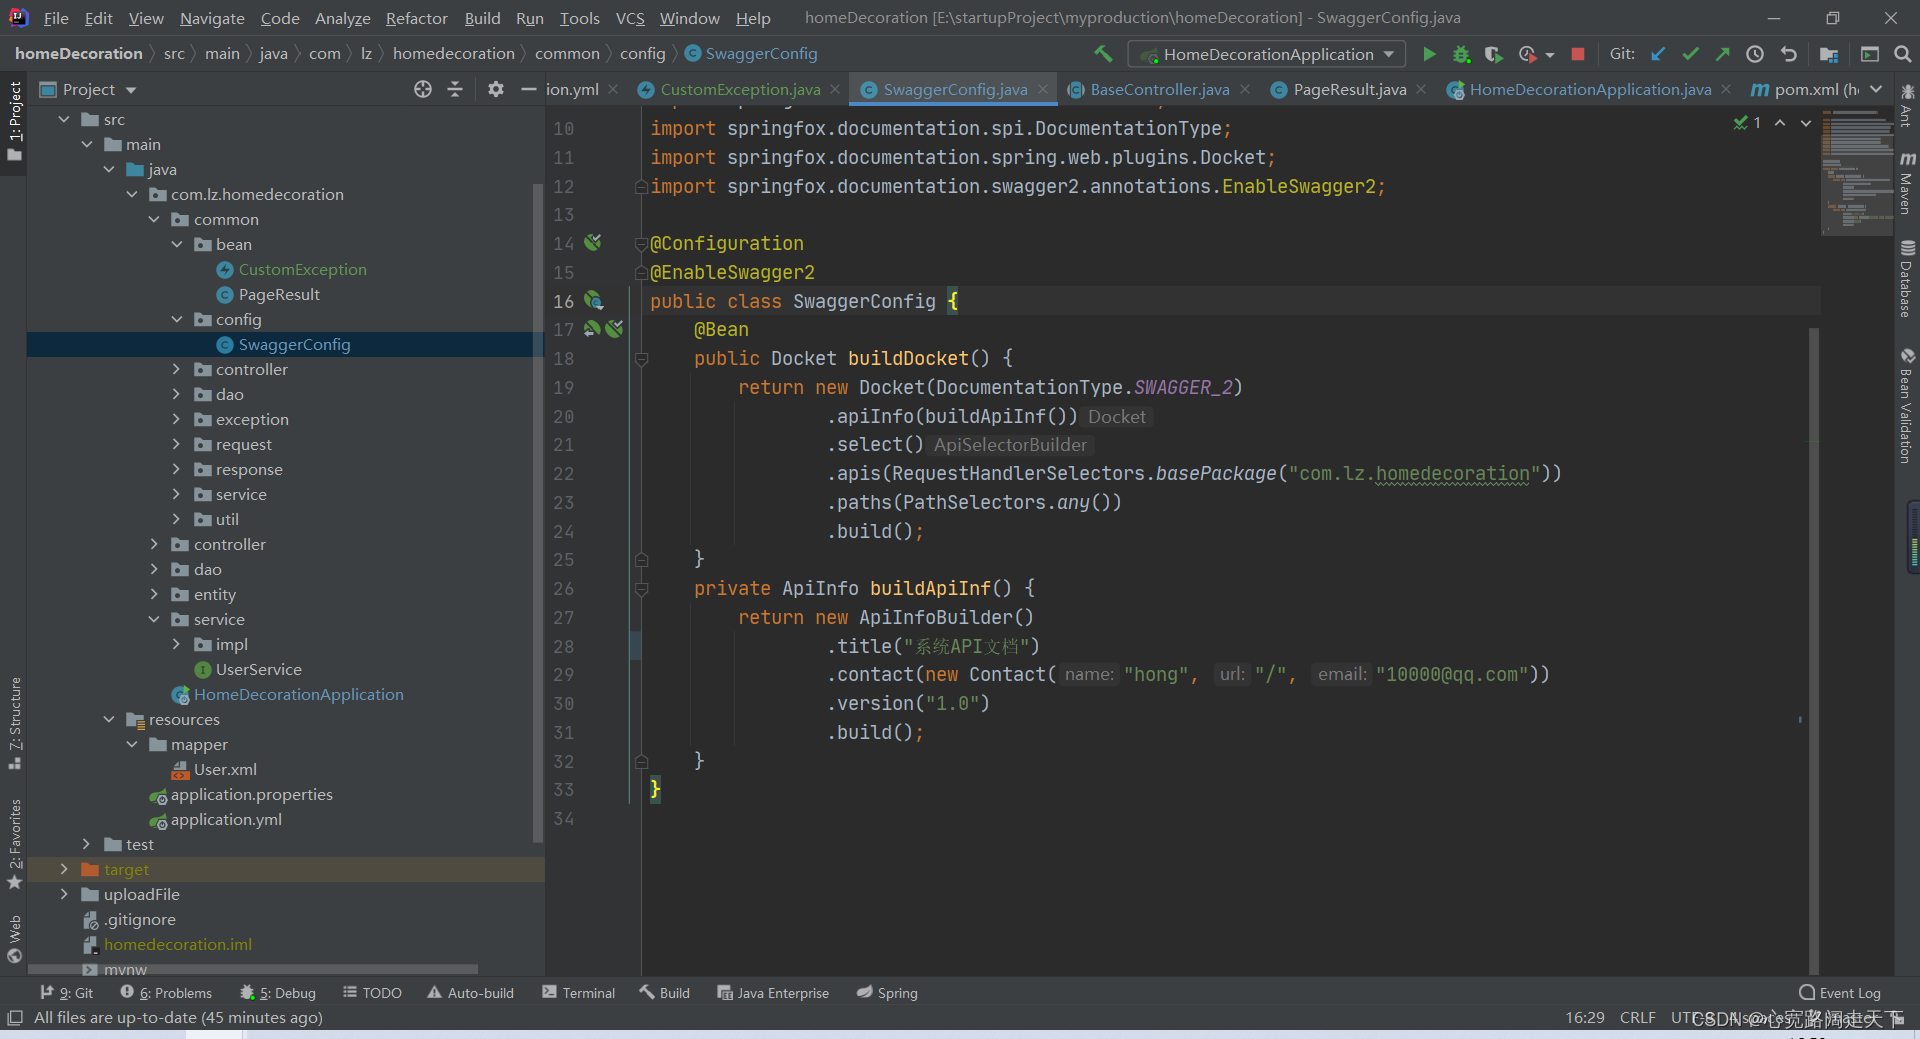Click the previous highlighted error up arrow
Image resolution: width=1920 pixels, height=1039 pixels.
pyautogui.click(x=1780, y=123)
